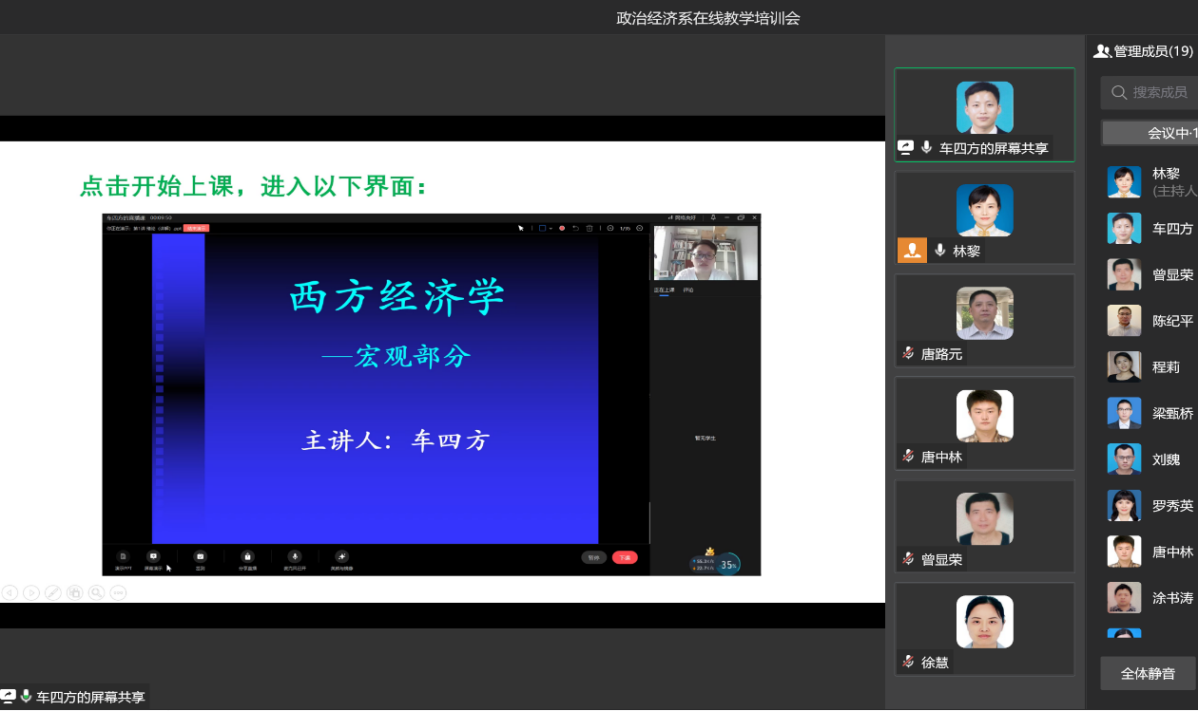Click the orange host badge beside 林黎

click(911, 251)
